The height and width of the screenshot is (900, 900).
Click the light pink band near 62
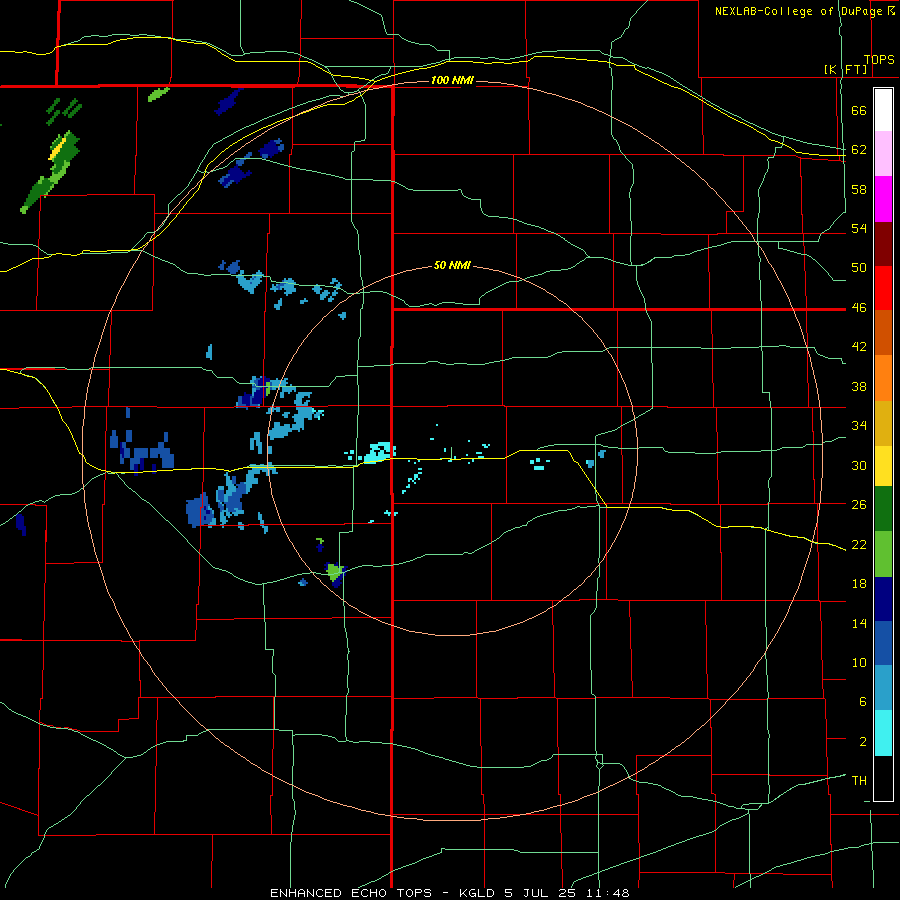(883, 153)
